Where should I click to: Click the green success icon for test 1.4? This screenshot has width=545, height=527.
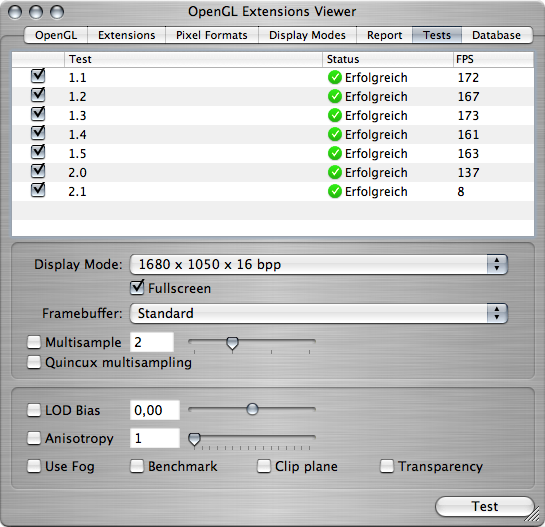pyautogui.click(x=335, y=134)
